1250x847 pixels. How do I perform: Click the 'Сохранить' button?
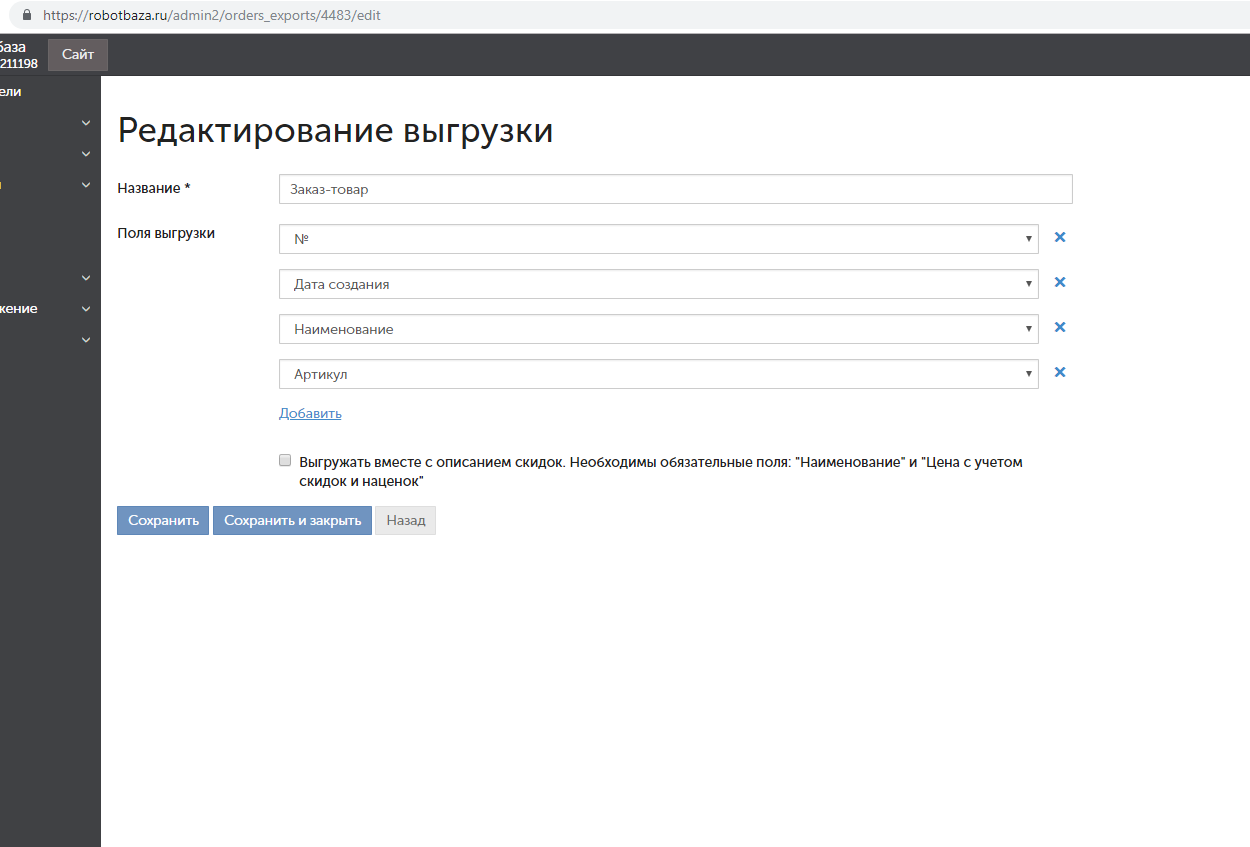[x=163, y=521]
